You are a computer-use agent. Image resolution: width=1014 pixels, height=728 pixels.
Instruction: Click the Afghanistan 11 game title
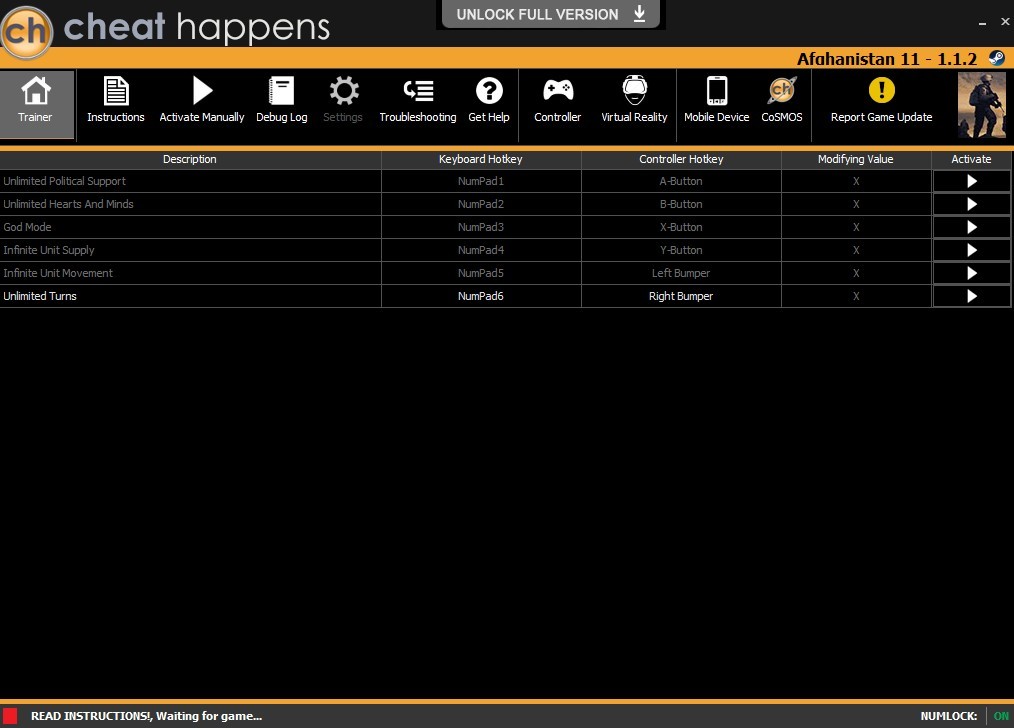(x=887, y=59)
